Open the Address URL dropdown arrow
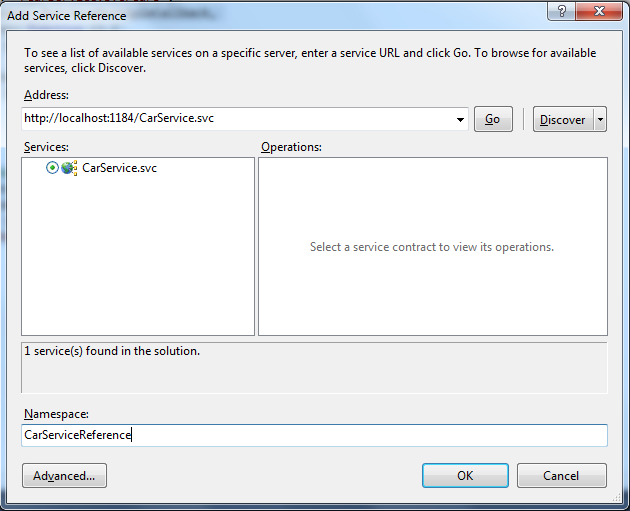The image size is (630, 511). click(460, 119)
